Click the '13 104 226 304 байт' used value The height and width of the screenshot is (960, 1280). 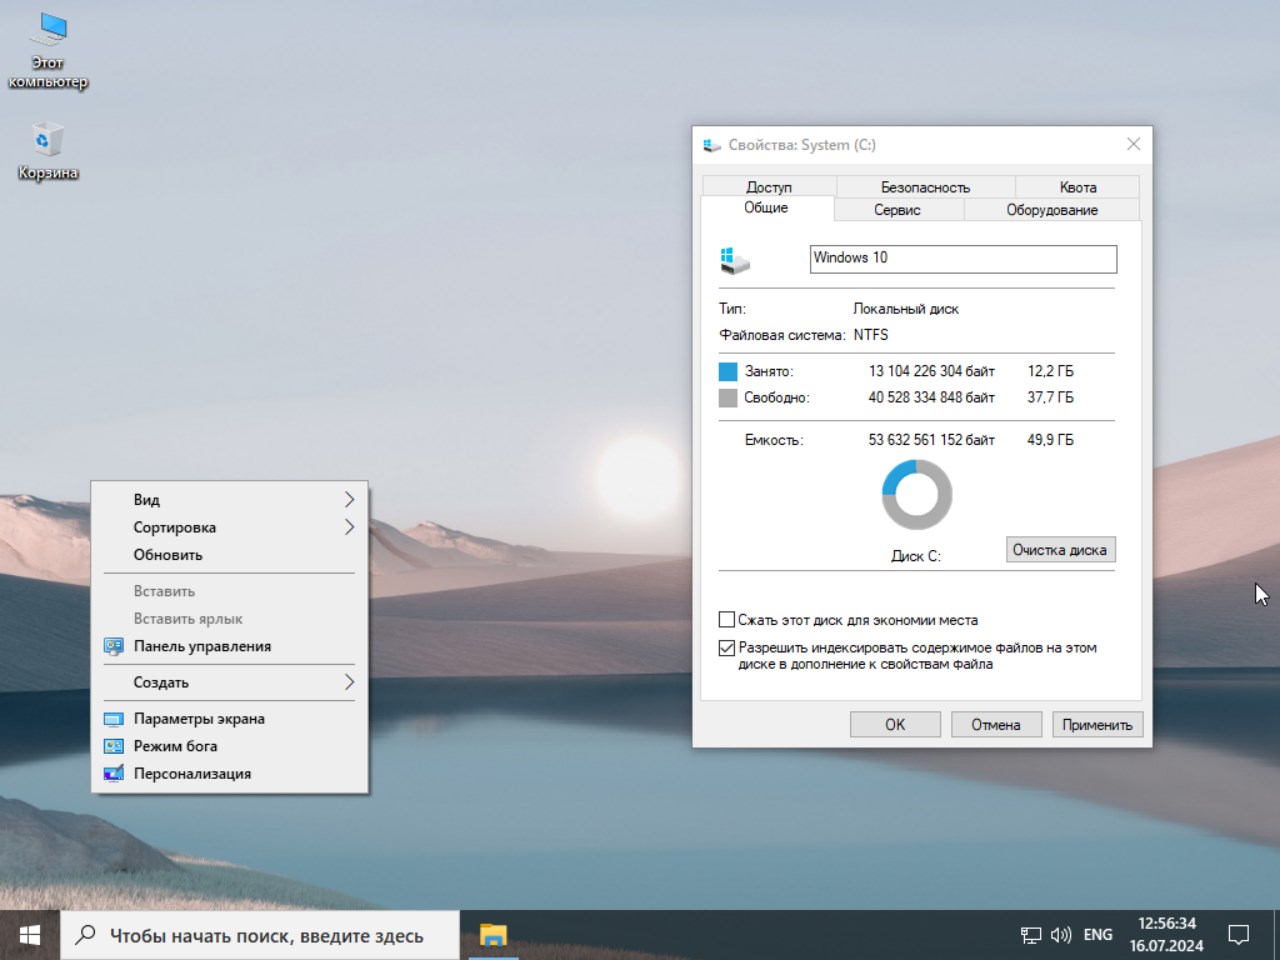click(932, 371)
